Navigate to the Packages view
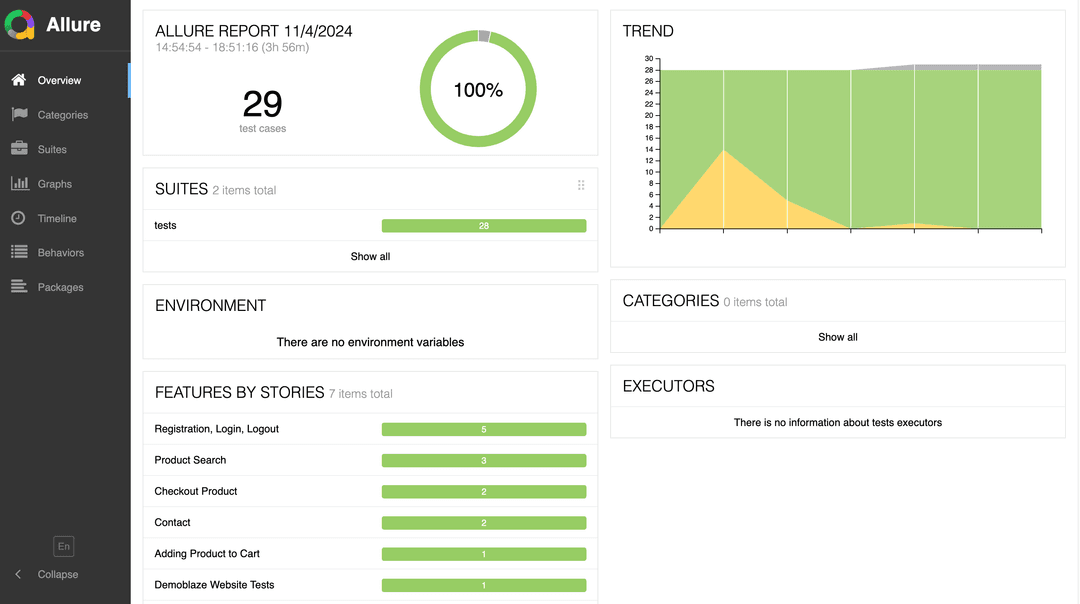The width and height of the screenshot is (1080, 604). [x=65, y=287]
